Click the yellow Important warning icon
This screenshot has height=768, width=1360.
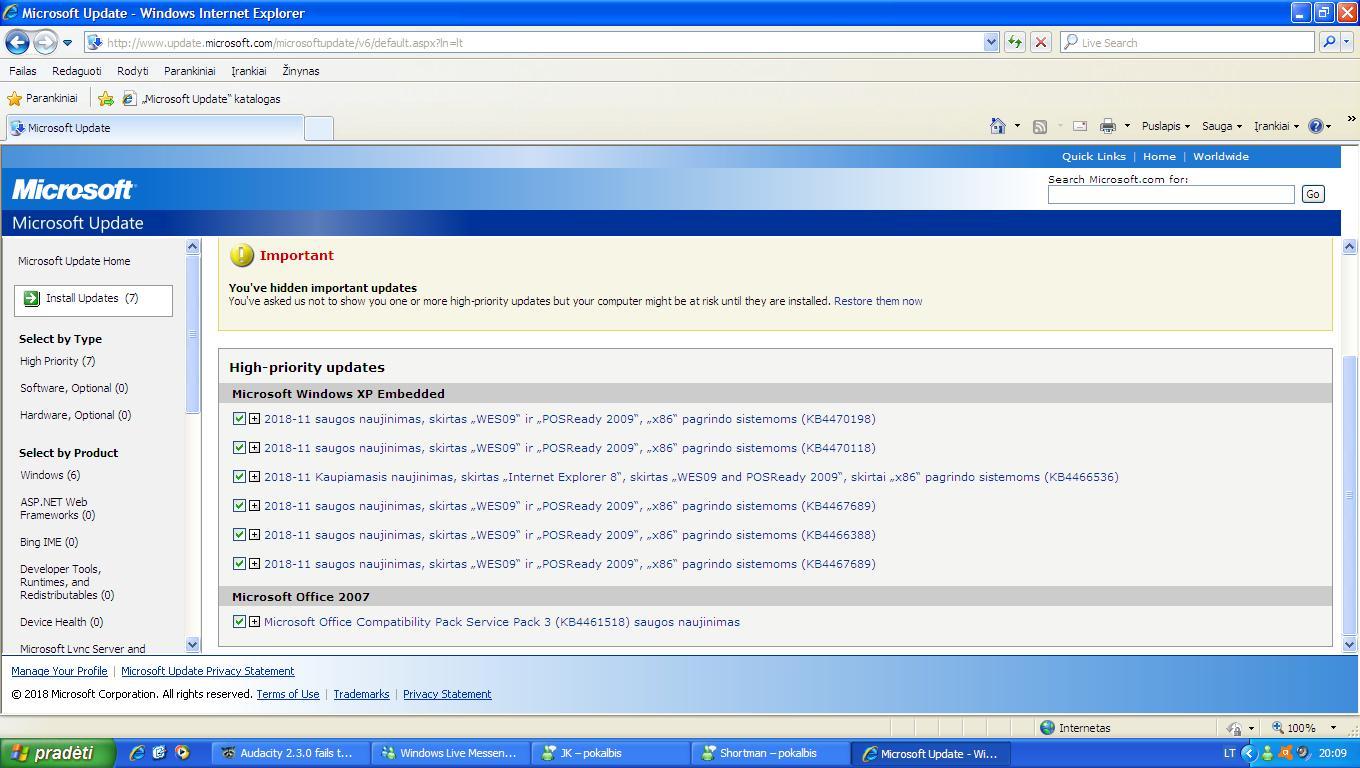point(242,255)
